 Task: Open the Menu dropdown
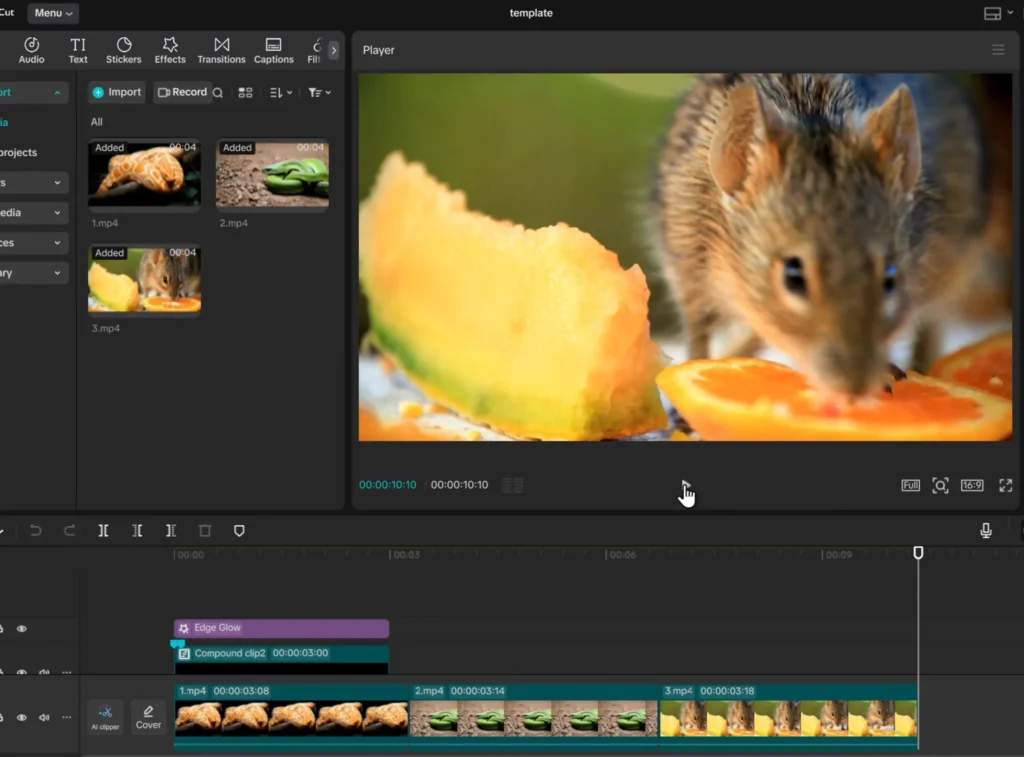(53, 13)
